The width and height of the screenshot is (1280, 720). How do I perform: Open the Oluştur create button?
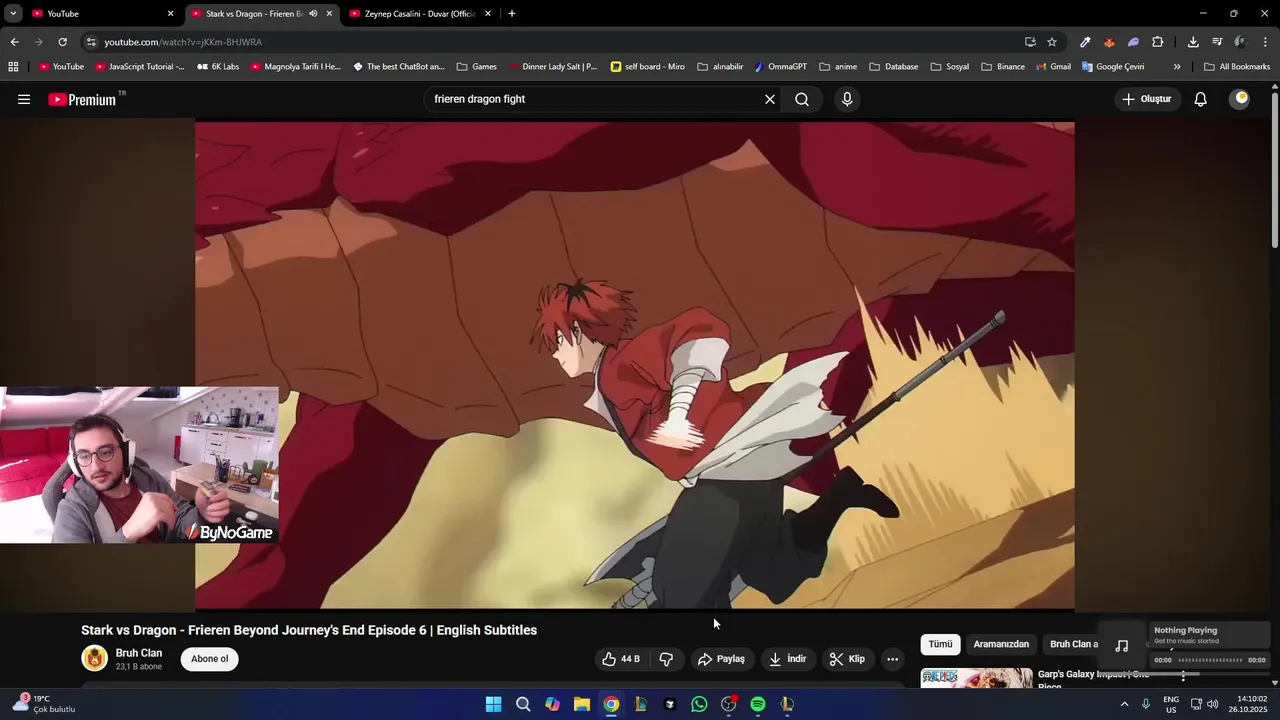1146,99
